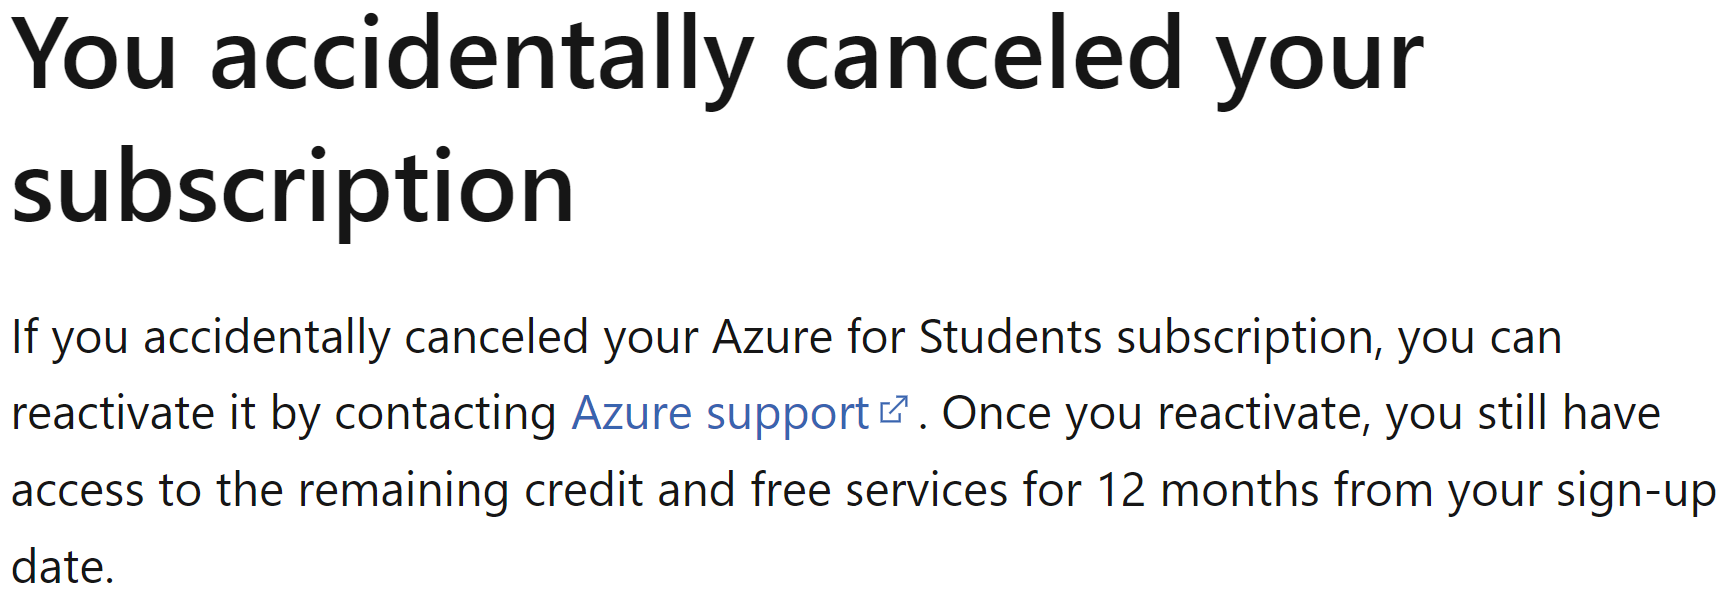This screenshot has width=1716, height=603.
Task: Click the word "date." on the last line
Action: click(x=63, y=567)
